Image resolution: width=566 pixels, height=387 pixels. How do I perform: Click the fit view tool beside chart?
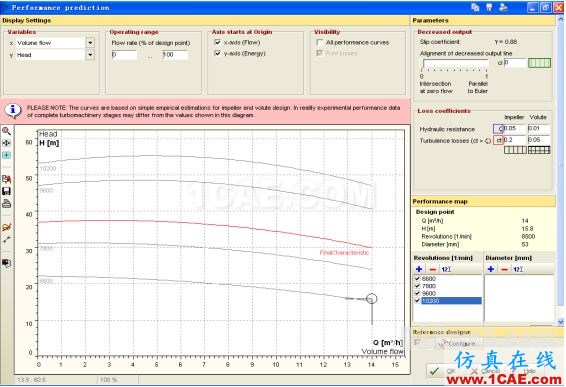click(6, 155)
